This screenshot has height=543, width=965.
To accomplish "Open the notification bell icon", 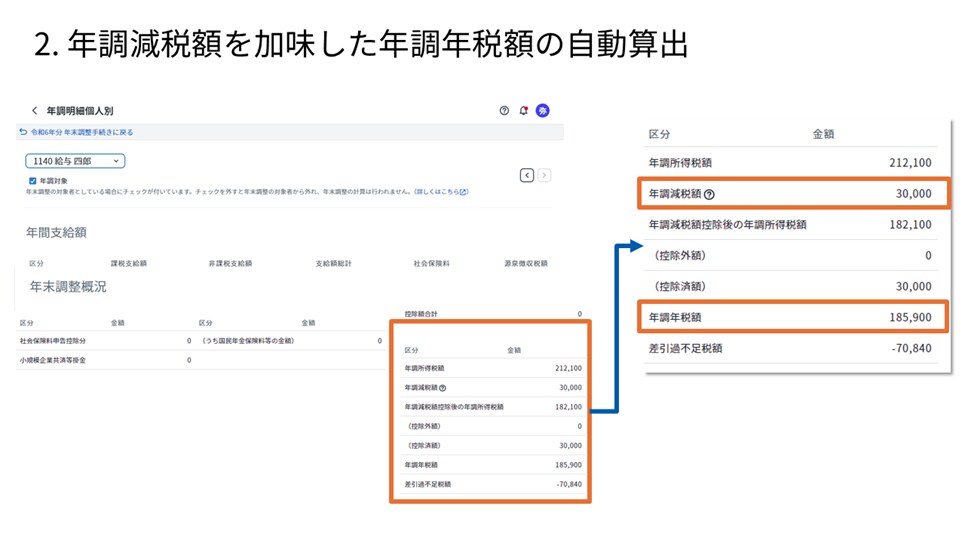I will tap(523, 111).
